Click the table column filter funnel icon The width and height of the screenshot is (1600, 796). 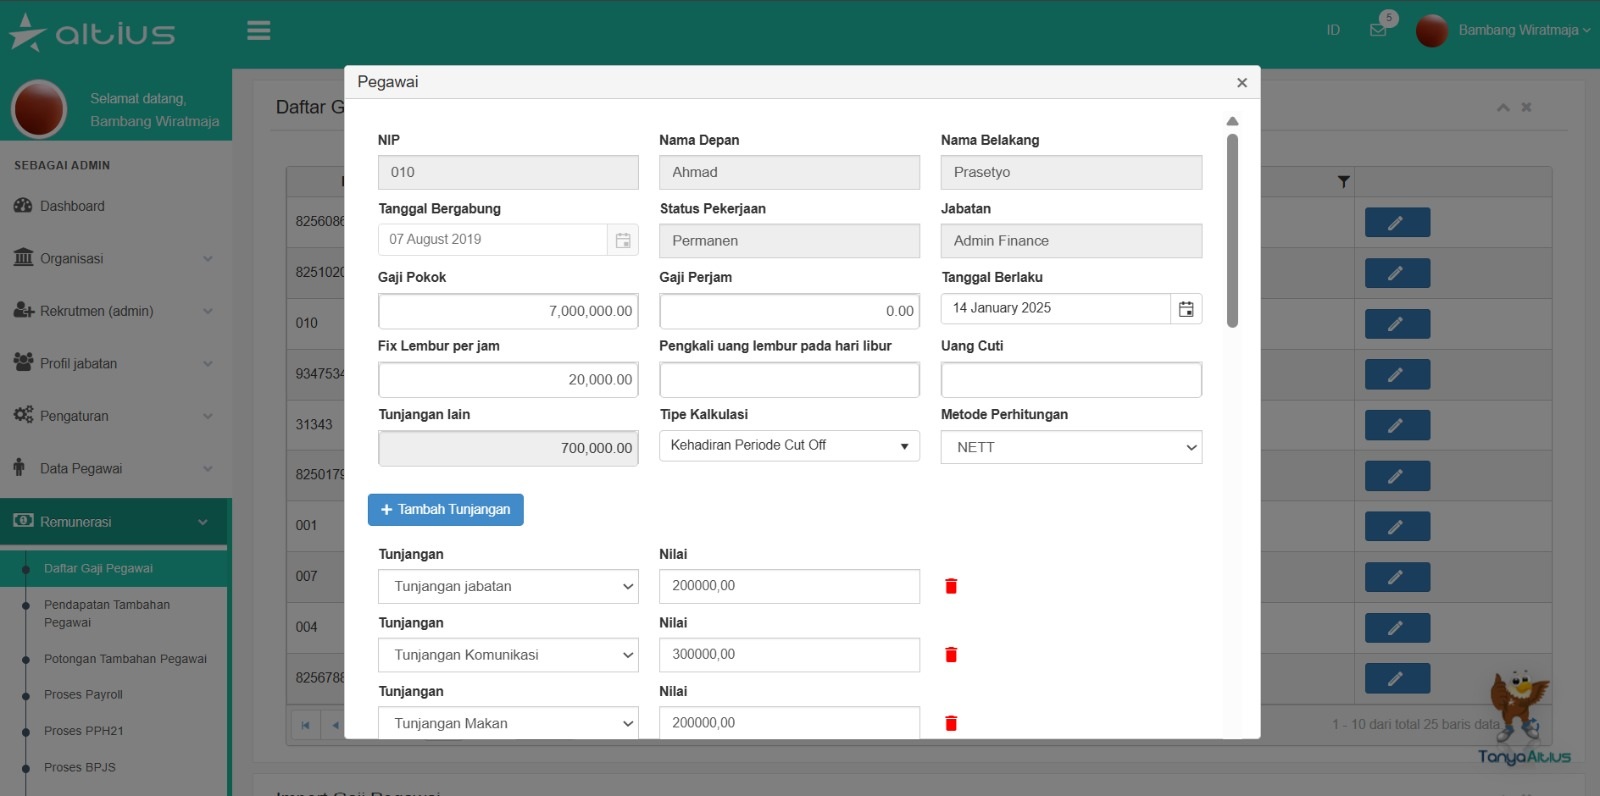pos(1343,182)
